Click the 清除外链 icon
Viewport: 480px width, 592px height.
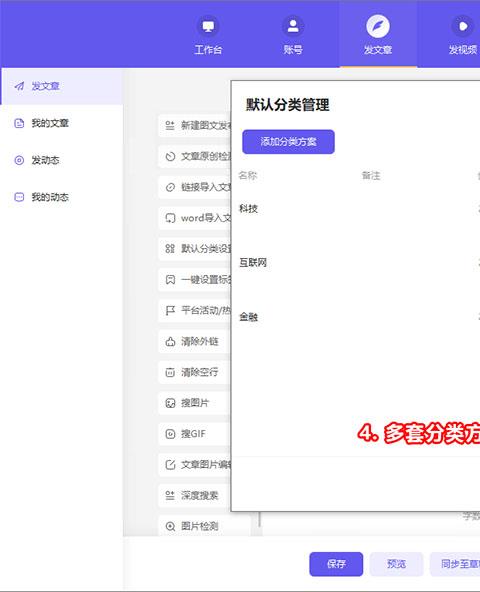click(170, 342)
